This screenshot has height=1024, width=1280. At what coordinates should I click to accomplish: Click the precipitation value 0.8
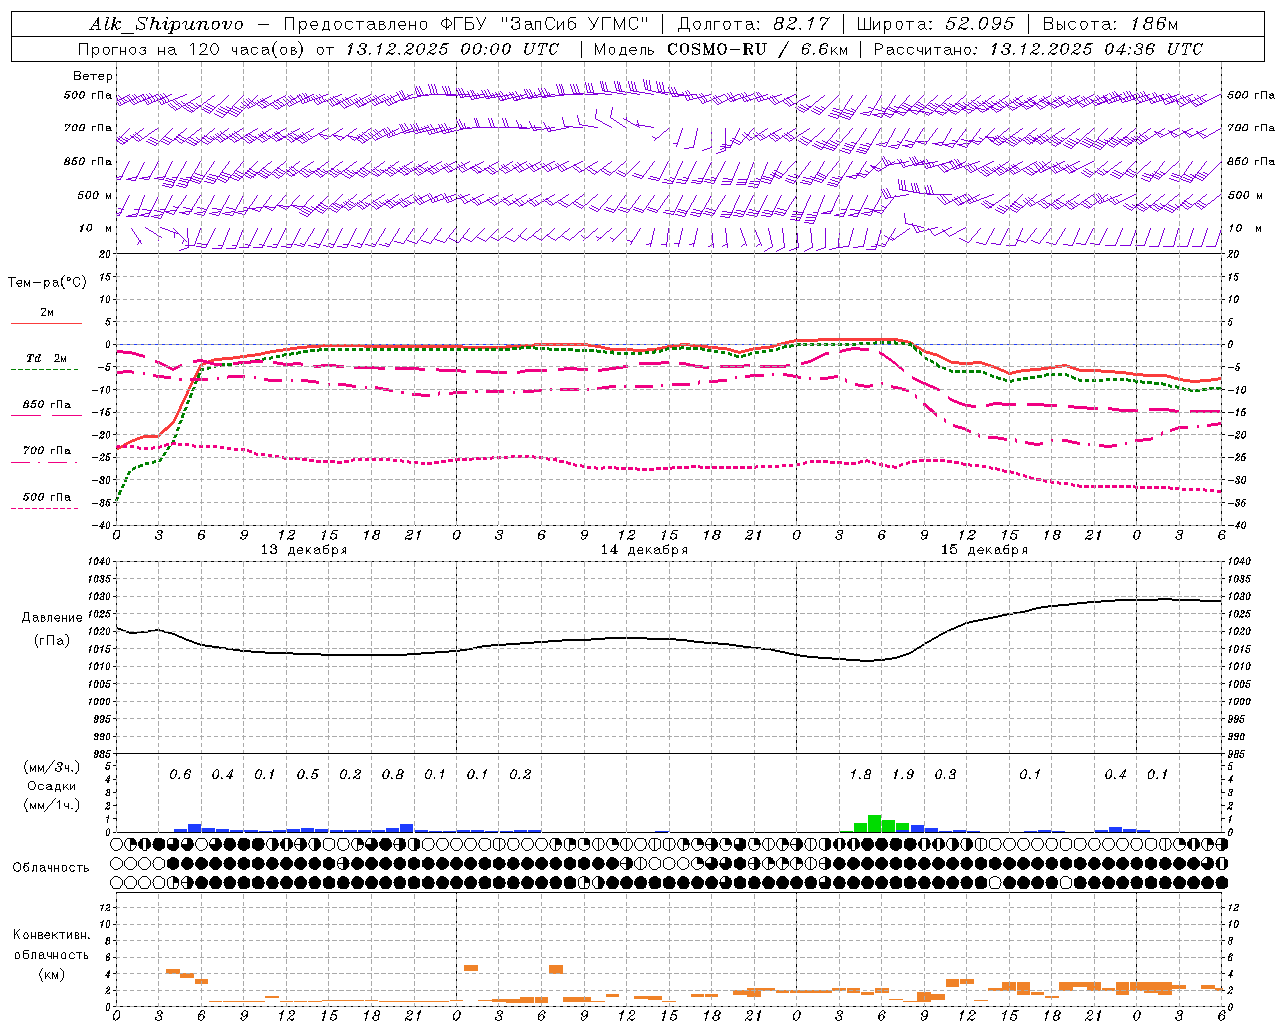tap(393, 774)
